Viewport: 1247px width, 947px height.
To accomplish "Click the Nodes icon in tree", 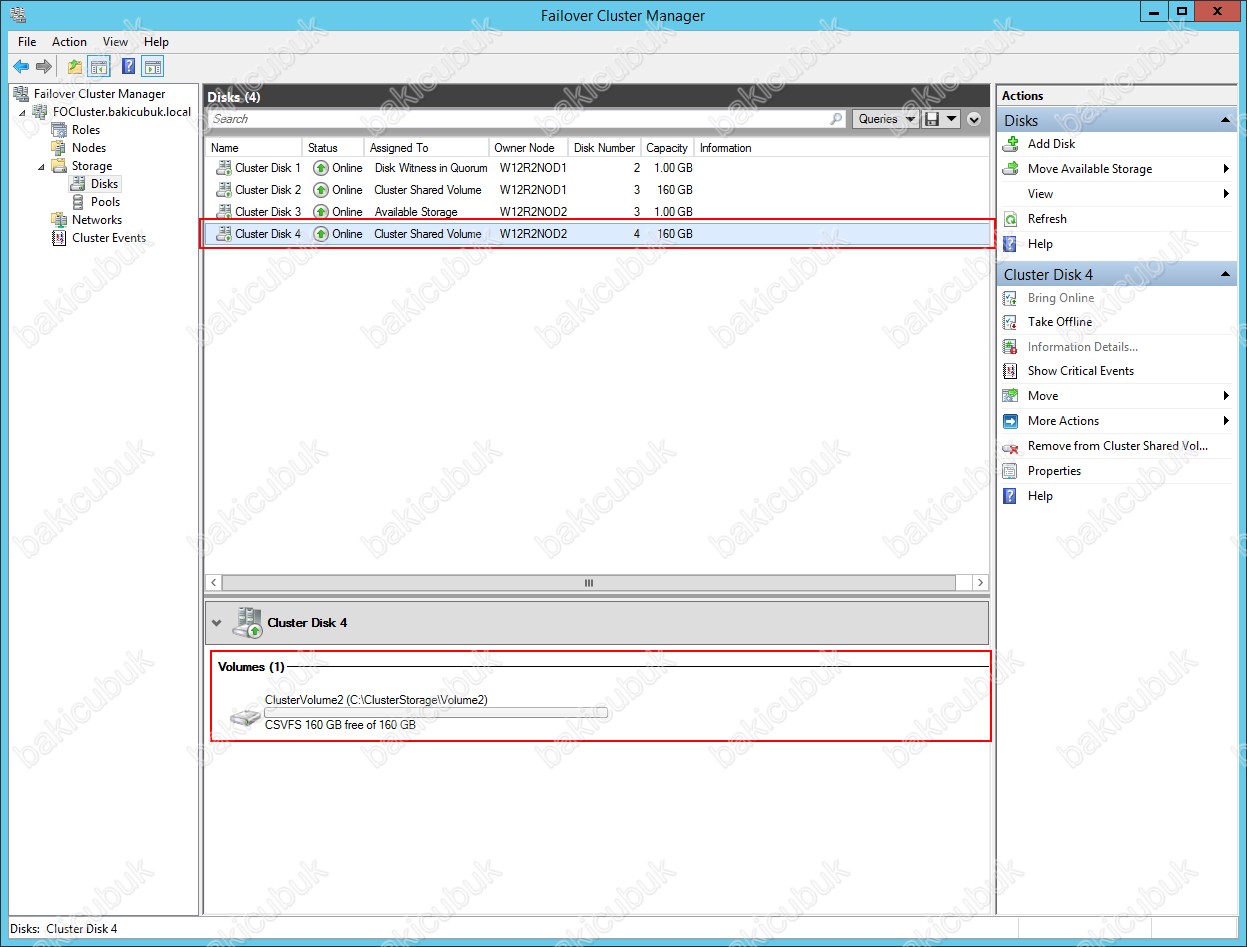I will tap(59, 148).
